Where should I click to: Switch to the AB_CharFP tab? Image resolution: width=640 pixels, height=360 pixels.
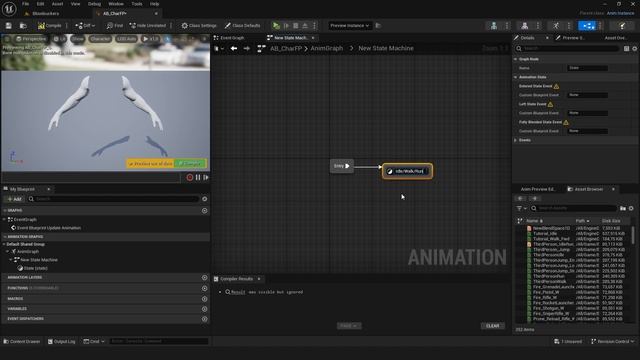[114, 13]
